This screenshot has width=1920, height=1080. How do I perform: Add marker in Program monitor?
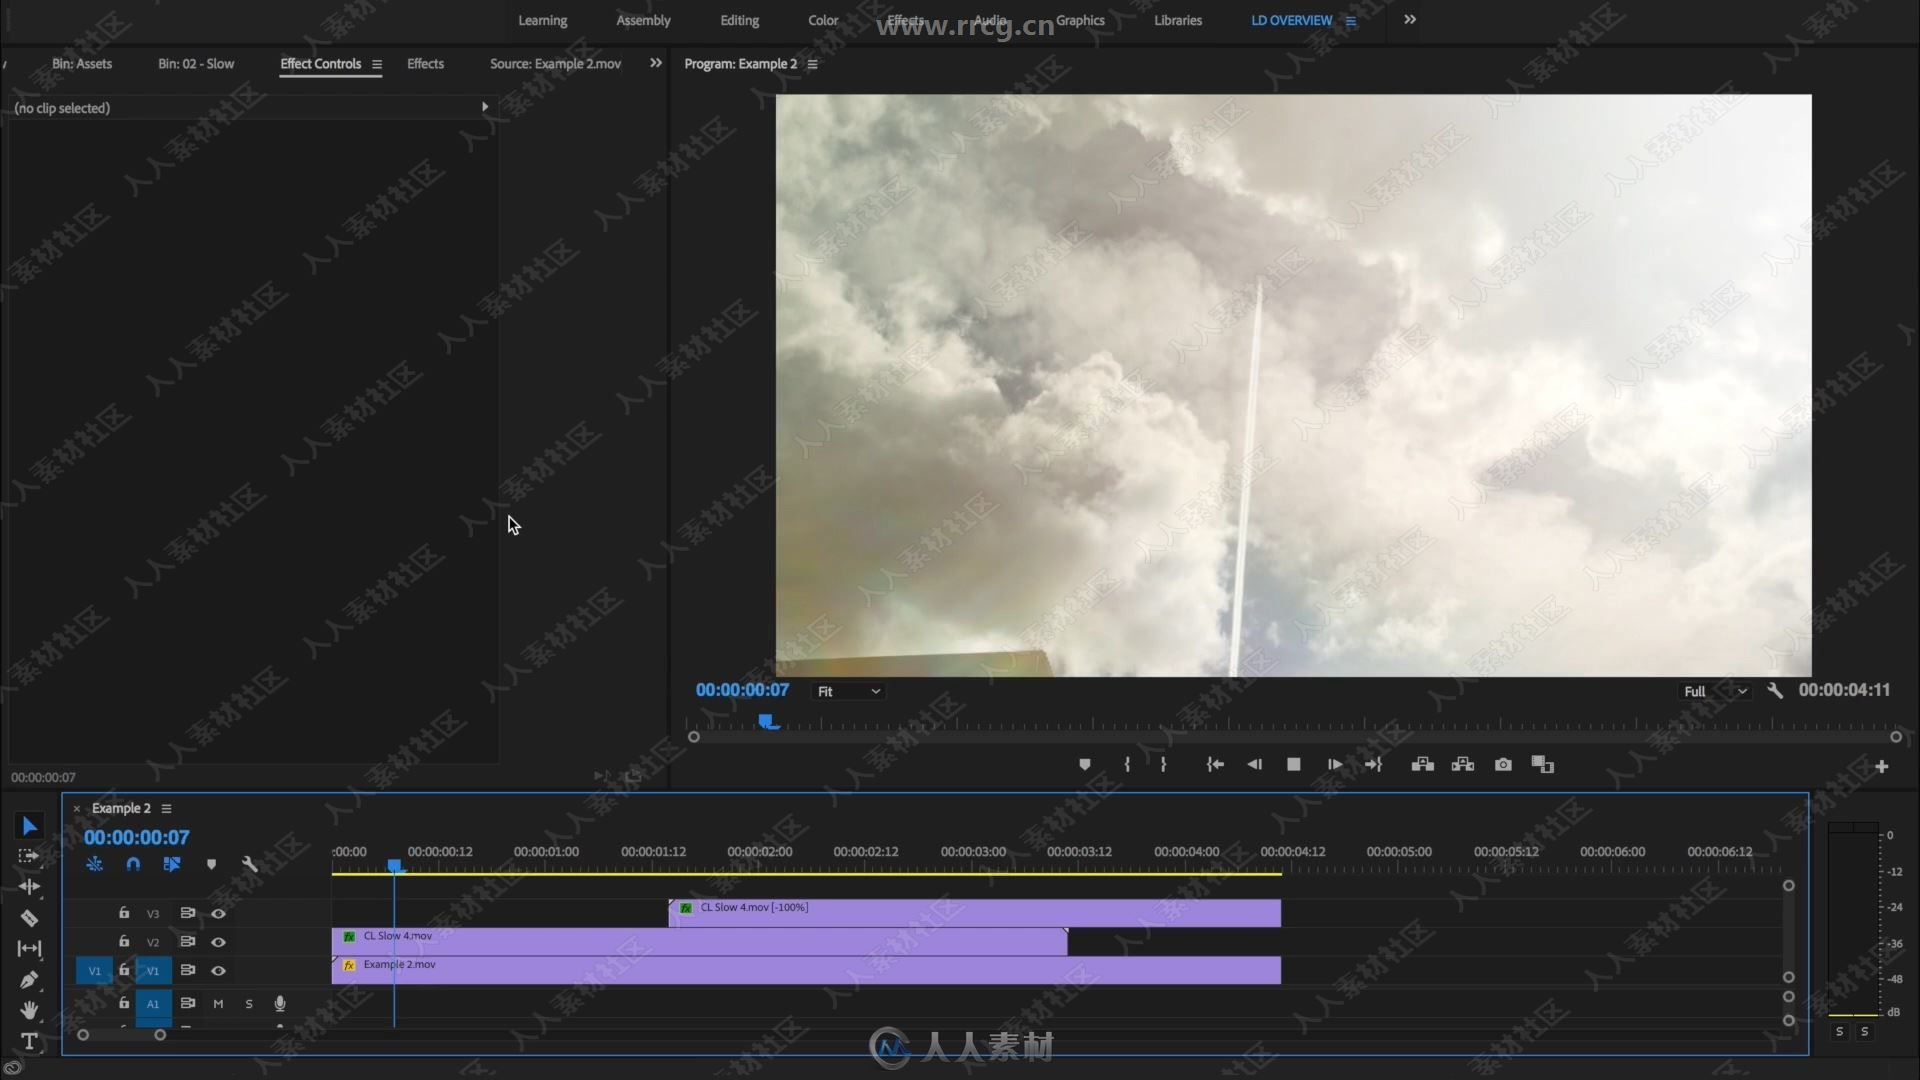(1085, 765)
